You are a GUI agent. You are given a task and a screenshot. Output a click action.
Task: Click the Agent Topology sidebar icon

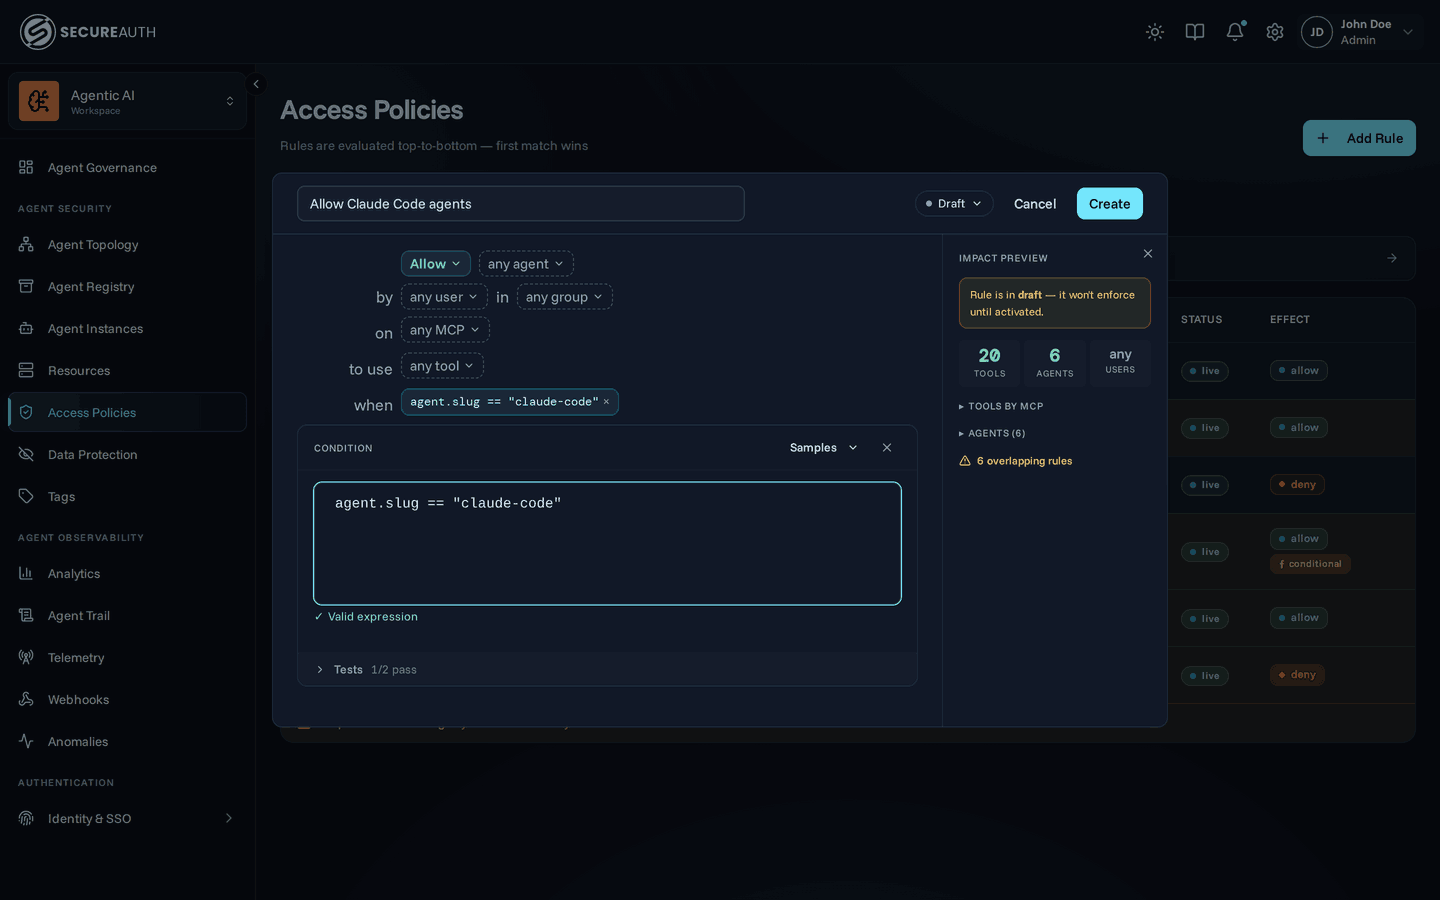(26, 244)
